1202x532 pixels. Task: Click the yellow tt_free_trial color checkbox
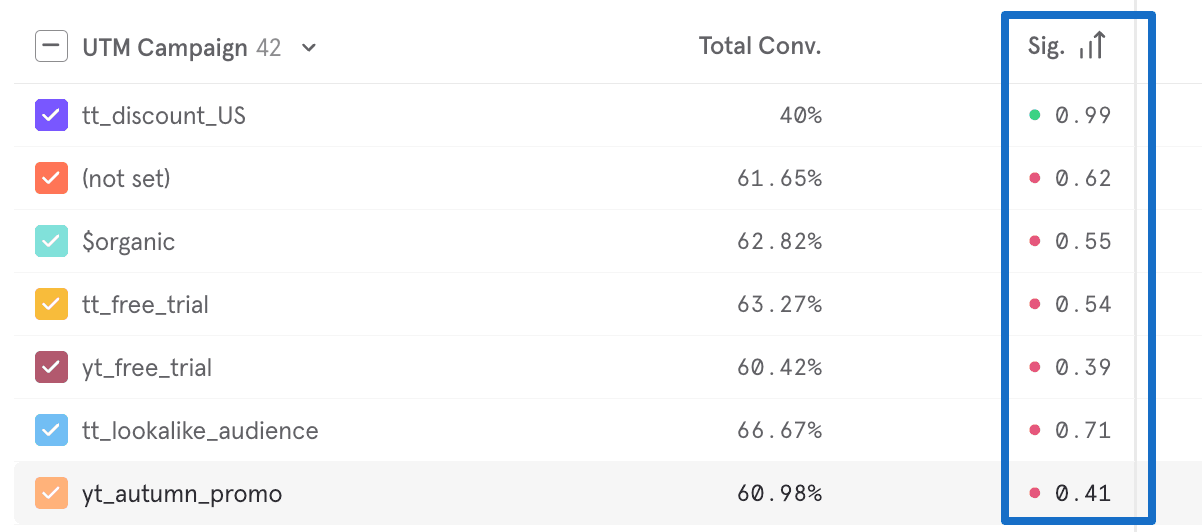[x=51, y=305]
